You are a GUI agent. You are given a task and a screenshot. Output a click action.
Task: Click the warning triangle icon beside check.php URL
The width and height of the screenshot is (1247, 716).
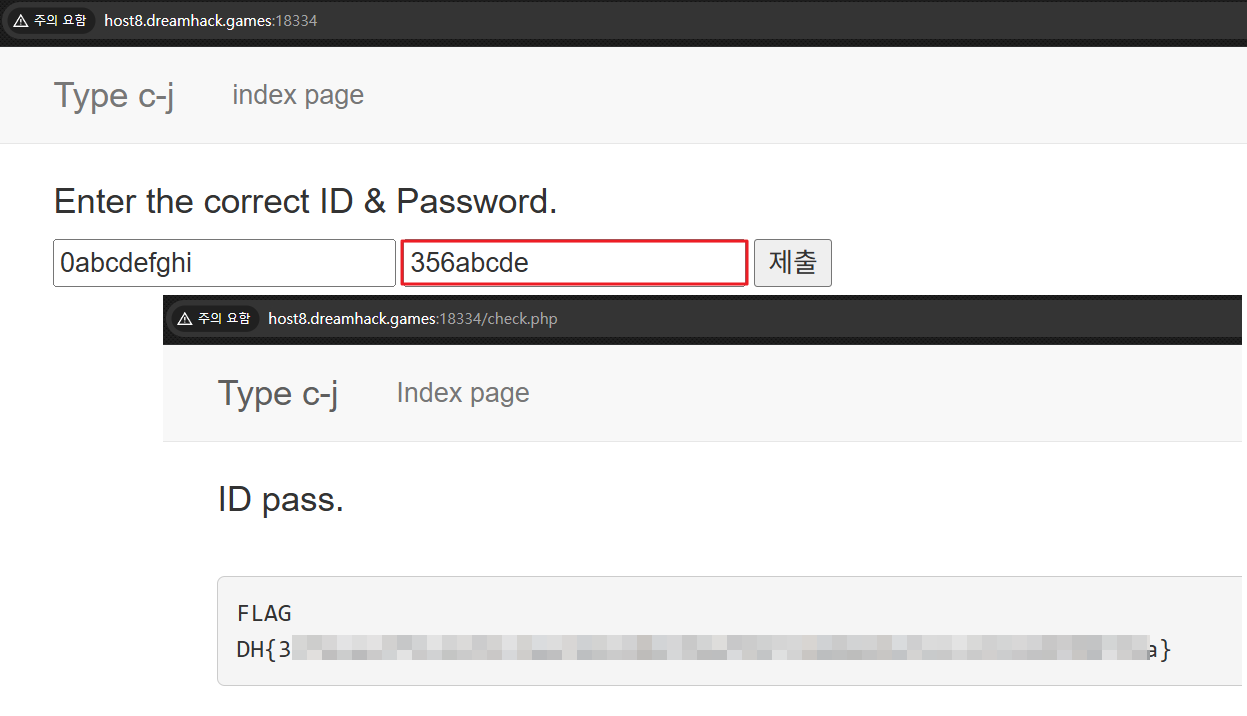(184, 319)
